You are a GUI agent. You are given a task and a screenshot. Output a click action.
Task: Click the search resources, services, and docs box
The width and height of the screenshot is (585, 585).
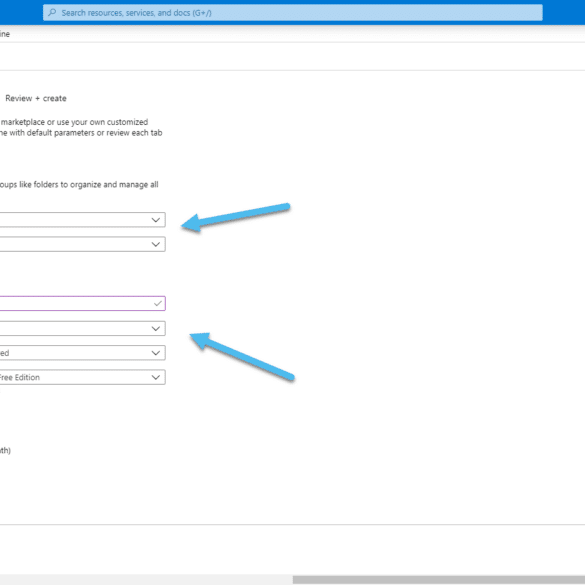click(x=292, y=13)
